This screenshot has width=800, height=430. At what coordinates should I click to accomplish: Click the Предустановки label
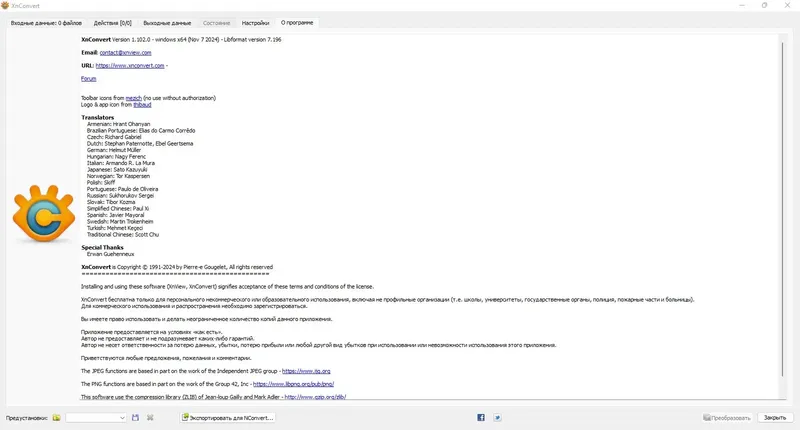[x=27, y=418]
